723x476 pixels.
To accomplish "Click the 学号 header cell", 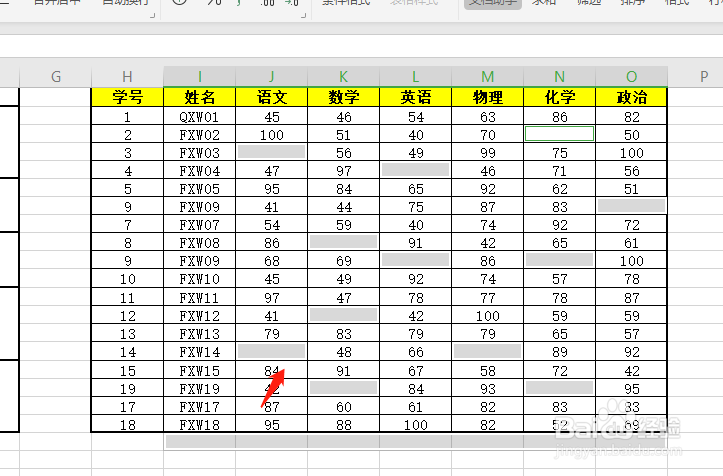I will 127,97.
